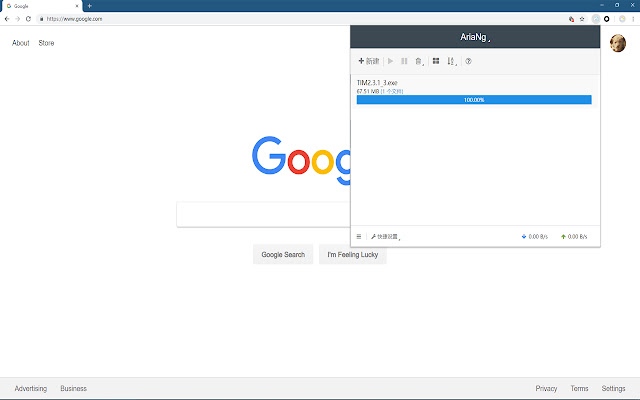Click the Google Search button
The width and height of the screenshot is (640, 400).
pos(283,254)
